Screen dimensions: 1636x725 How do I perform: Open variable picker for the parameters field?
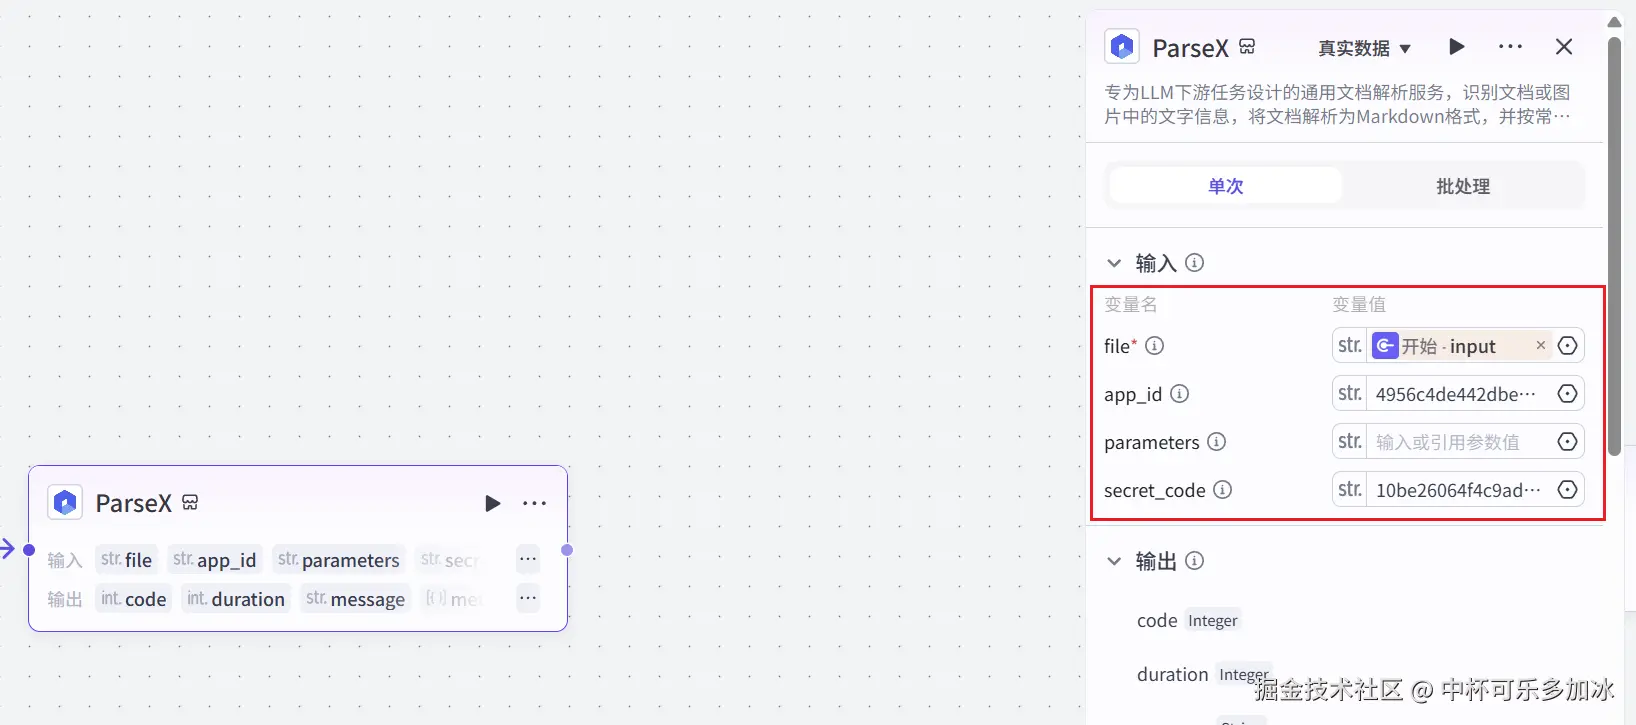1567,442
